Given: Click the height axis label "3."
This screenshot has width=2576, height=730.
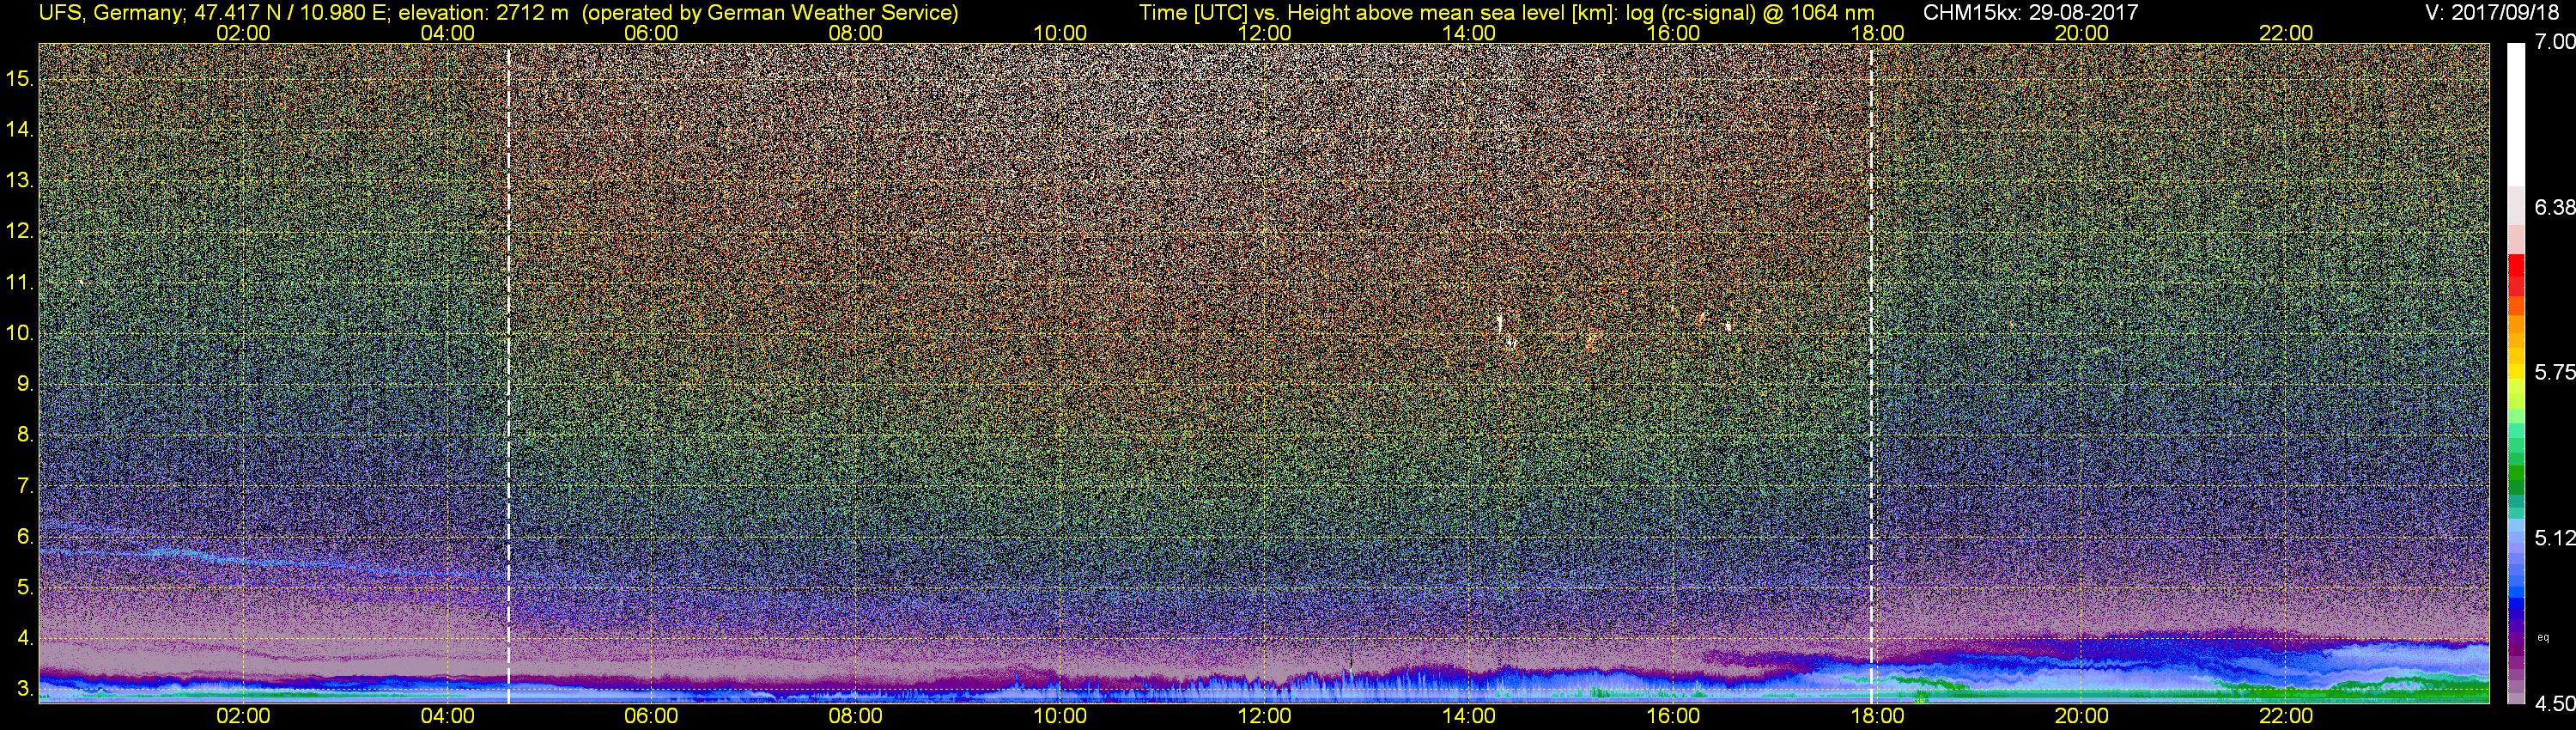Looking at the screenshot, I should tap(26, 690).
